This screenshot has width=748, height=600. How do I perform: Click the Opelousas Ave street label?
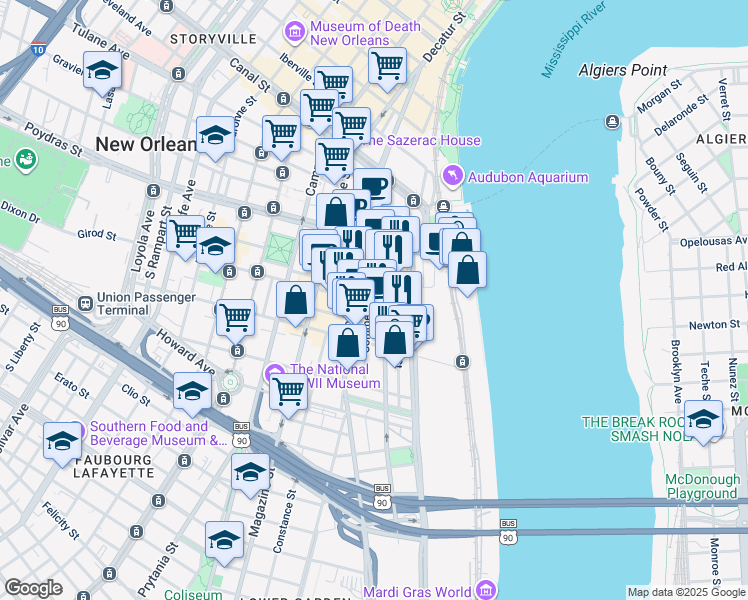click(x=713, y=242)
